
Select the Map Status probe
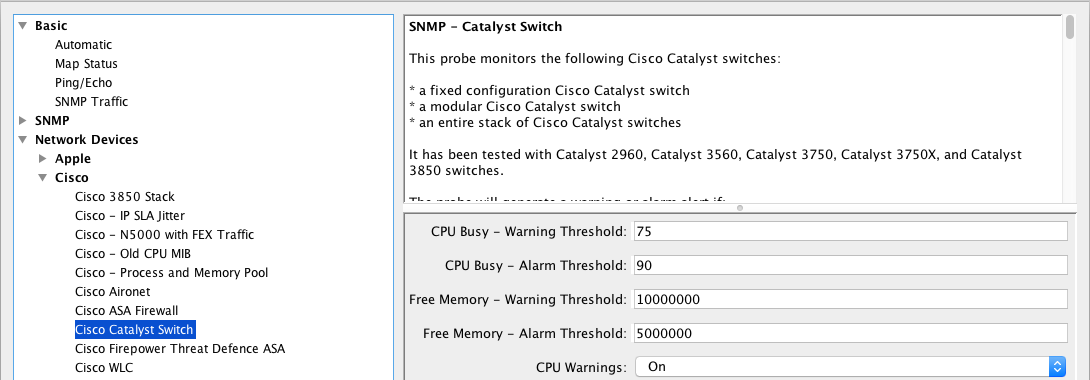pyautogui.click(x=86, y=64)
